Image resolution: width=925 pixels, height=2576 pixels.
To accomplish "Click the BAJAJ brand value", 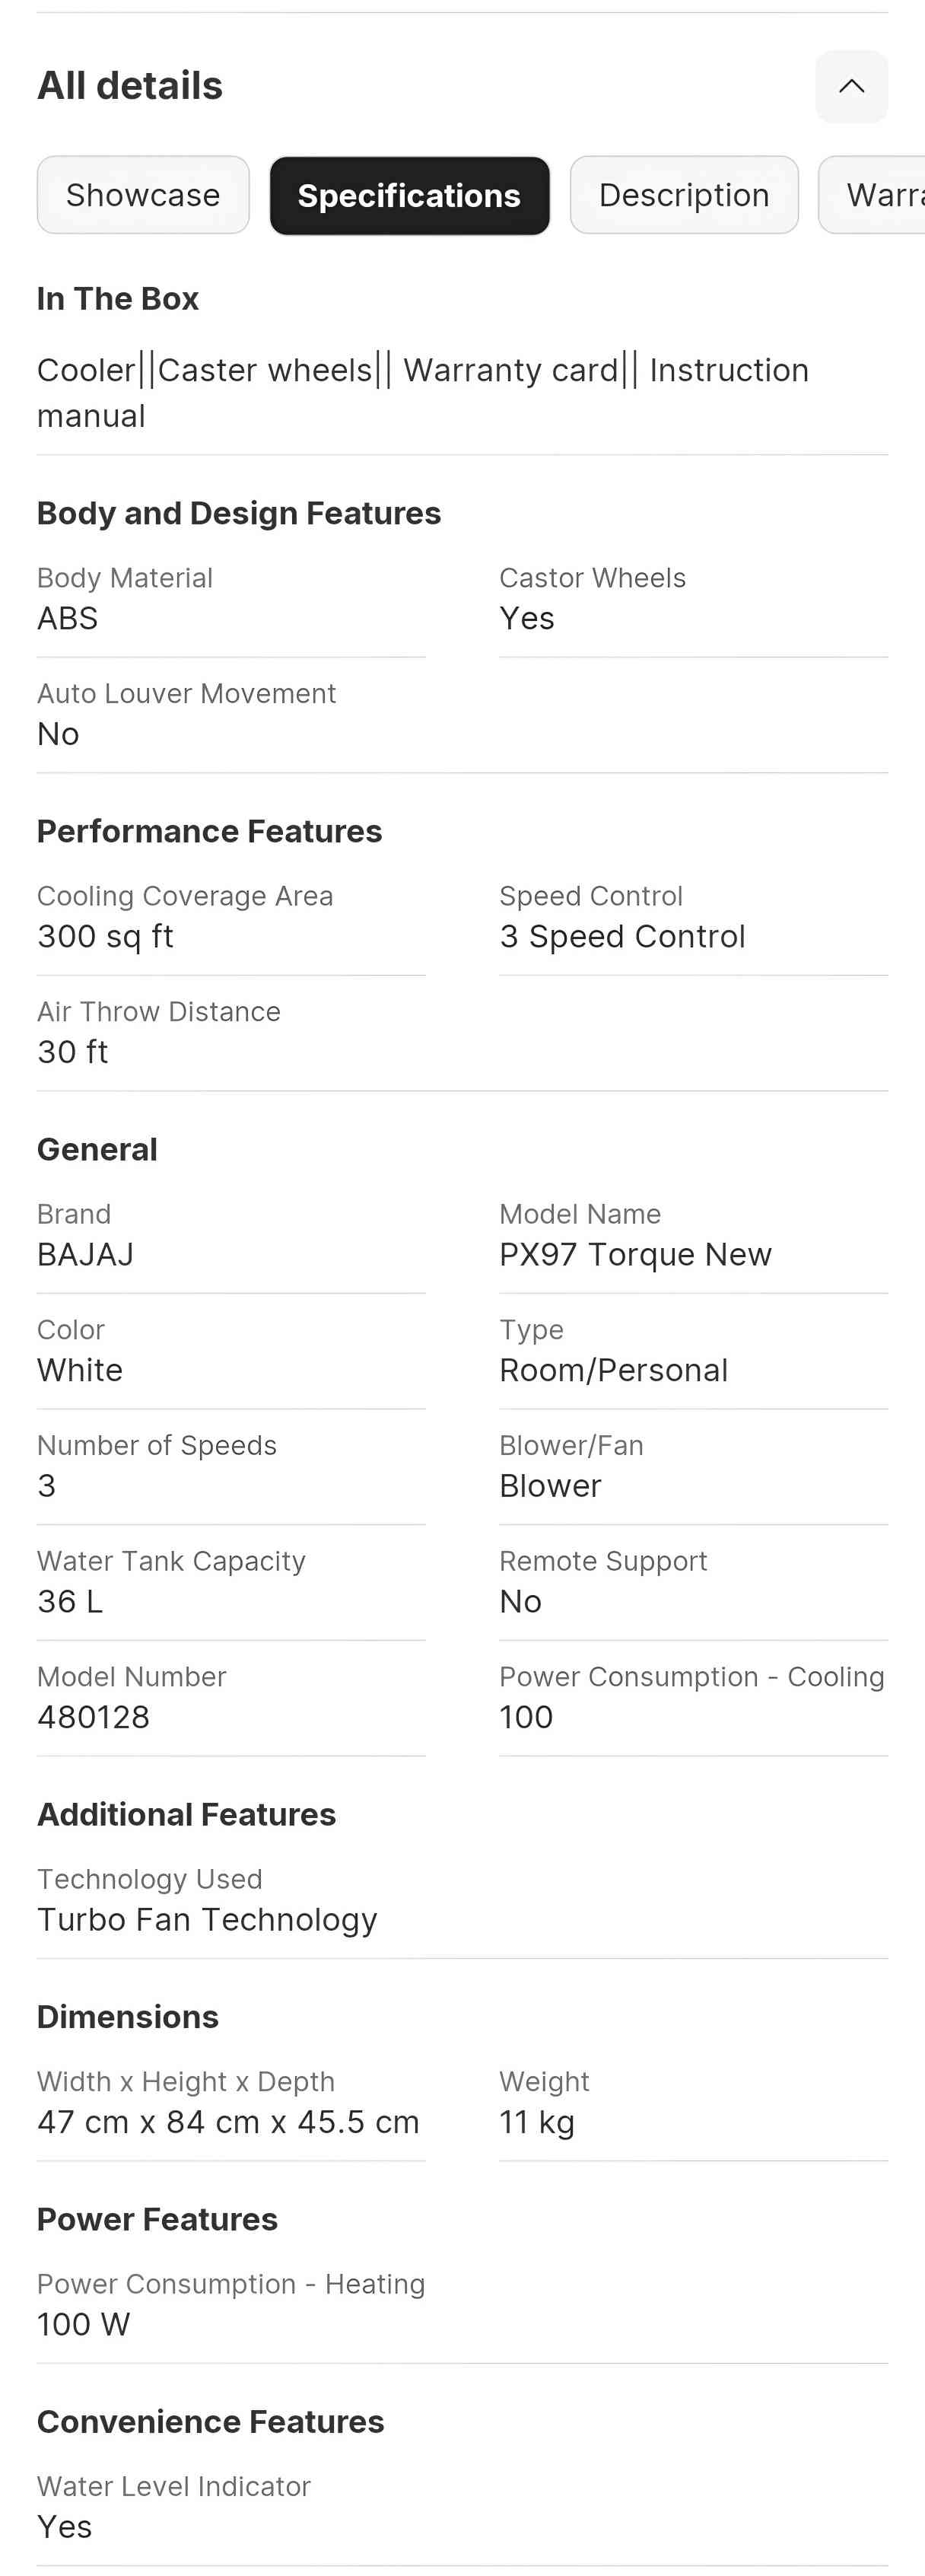I will click(85, 1255).
